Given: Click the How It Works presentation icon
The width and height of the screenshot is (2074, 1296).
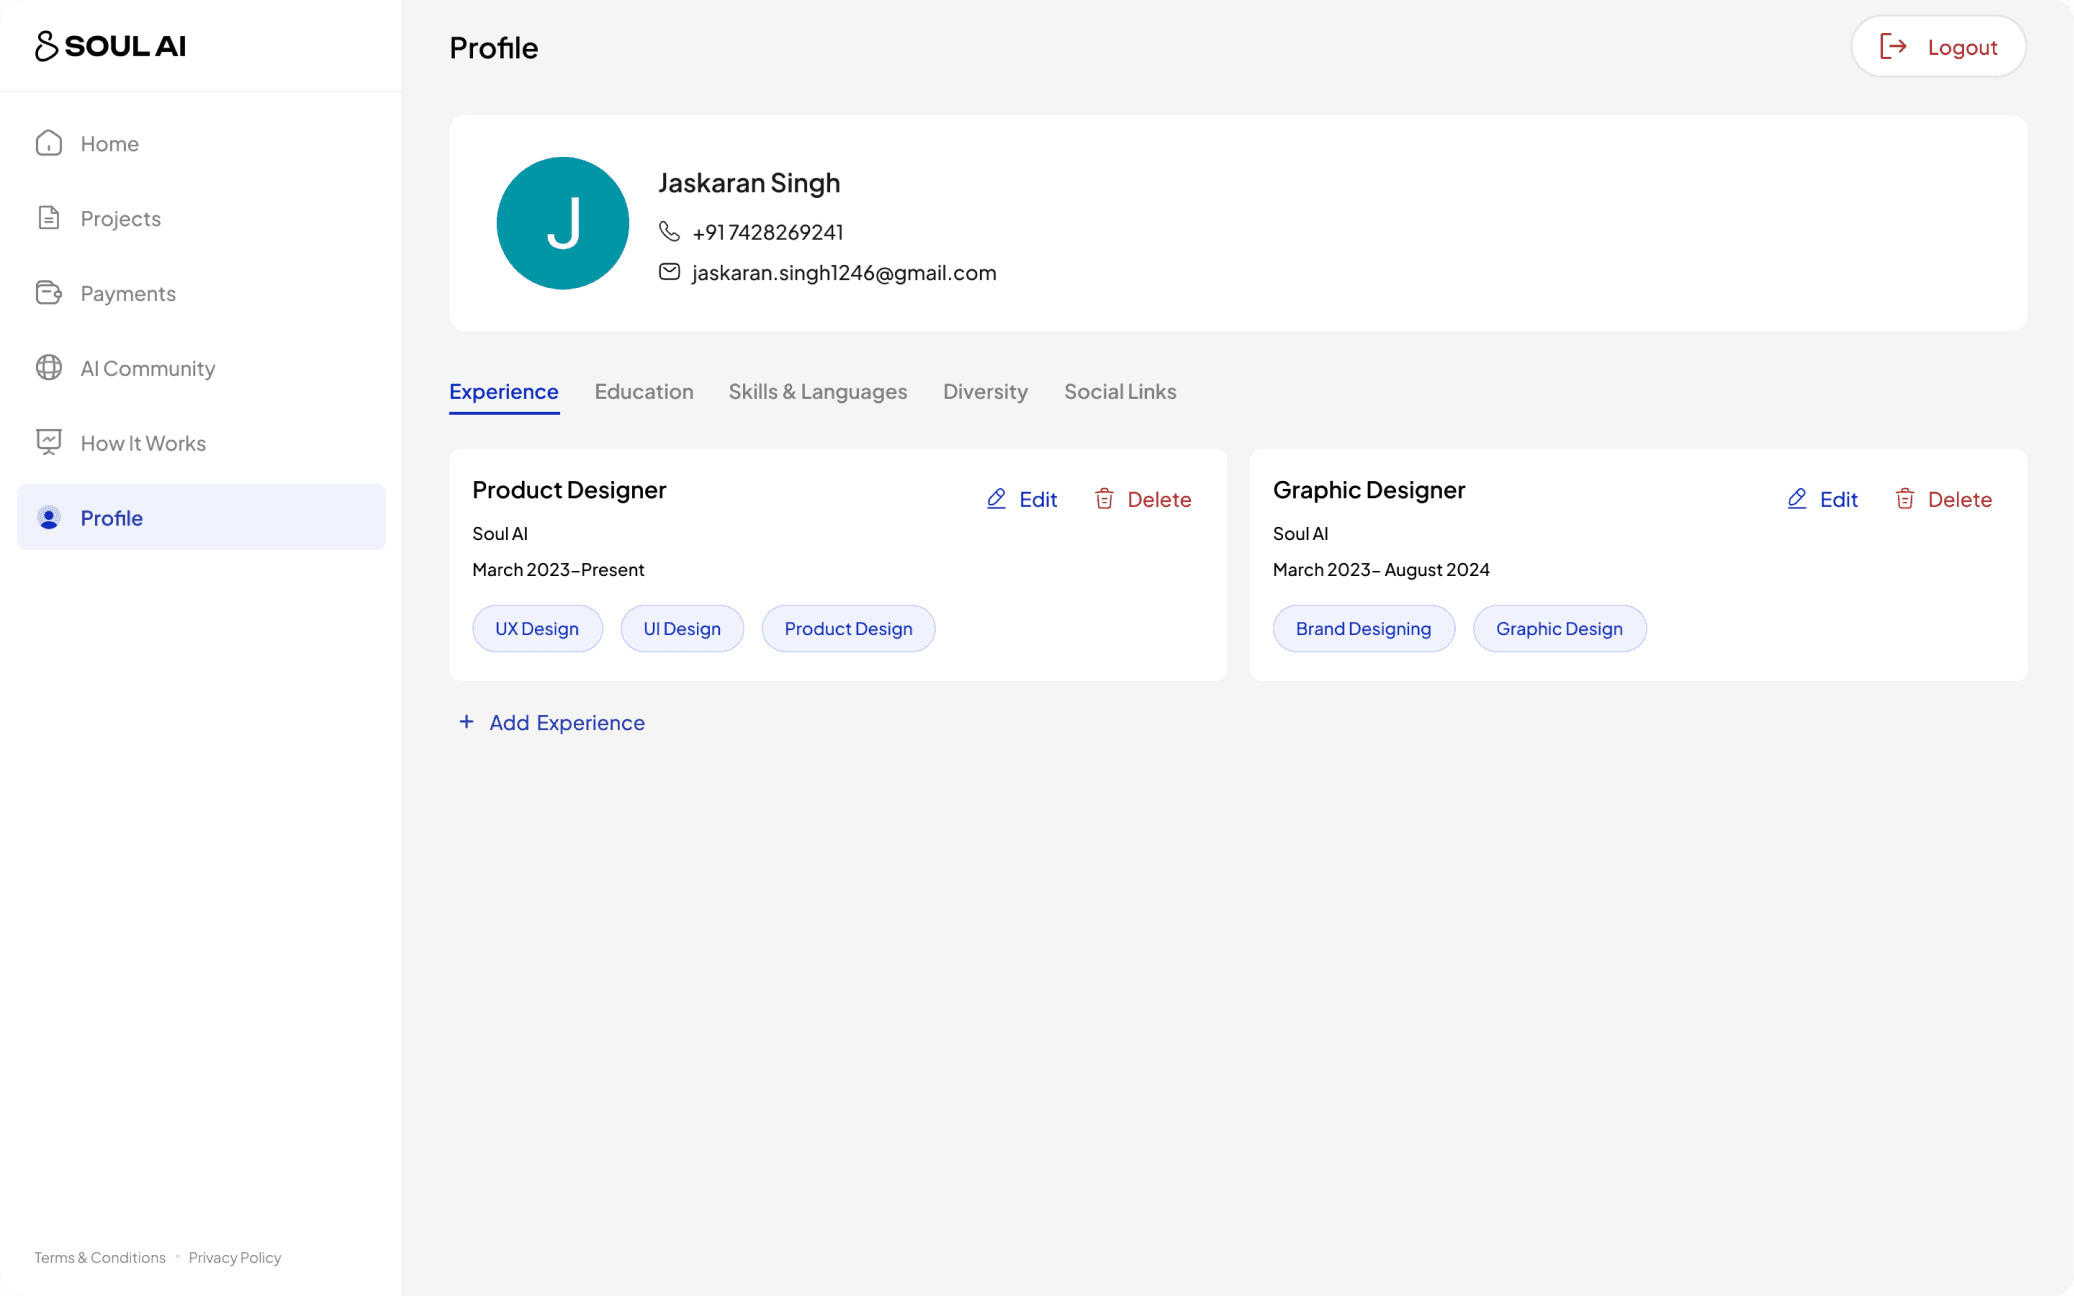Looking at the screenshot, I should tap(49, 442).
